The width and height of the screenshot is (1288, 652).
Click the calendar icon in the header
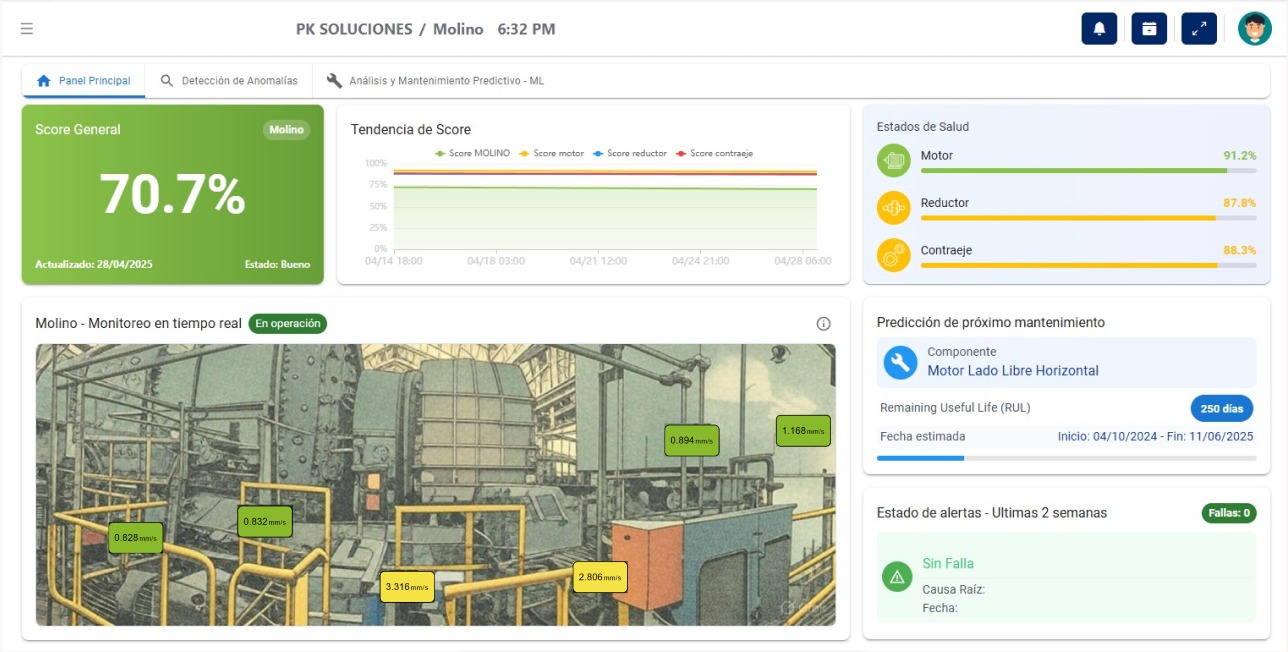click(1149, 28)
